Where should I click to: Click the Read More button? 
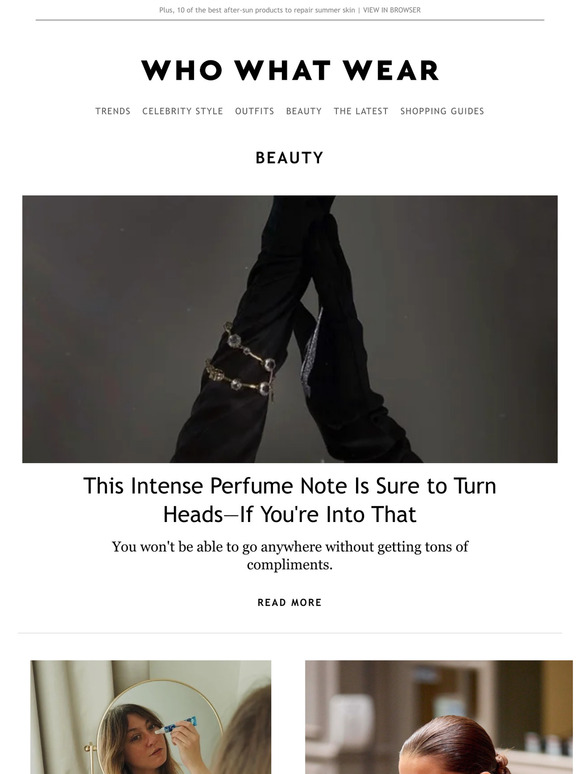coord(290,602)
